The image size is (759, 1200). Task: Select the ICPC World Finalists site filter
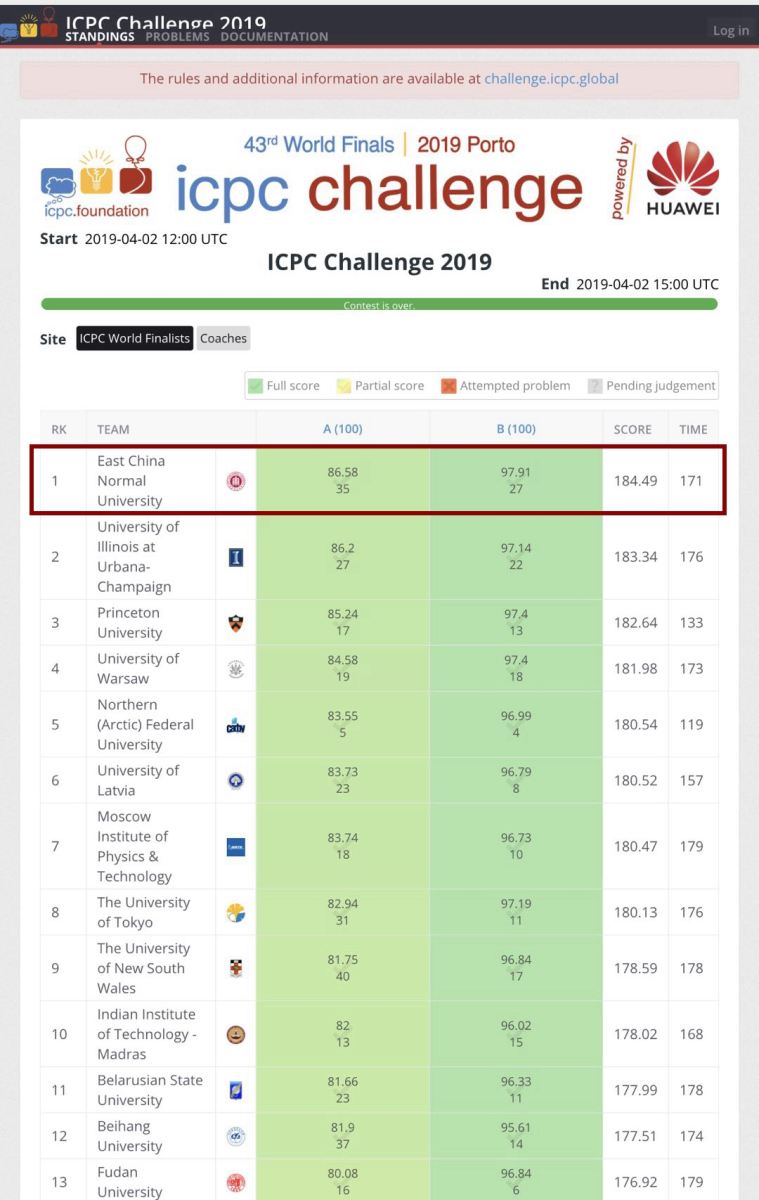(x=134, y=338)
